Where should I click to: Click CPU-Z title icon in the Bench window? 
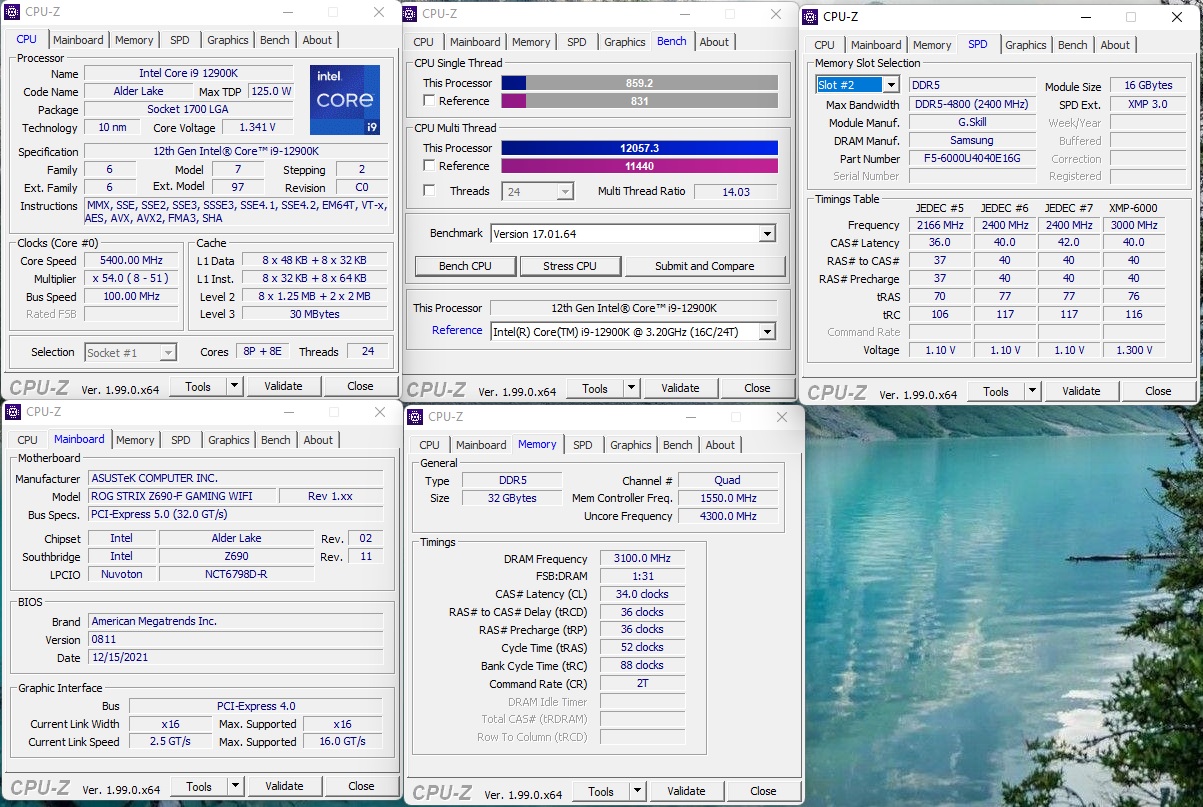click(x=411, y=14)
